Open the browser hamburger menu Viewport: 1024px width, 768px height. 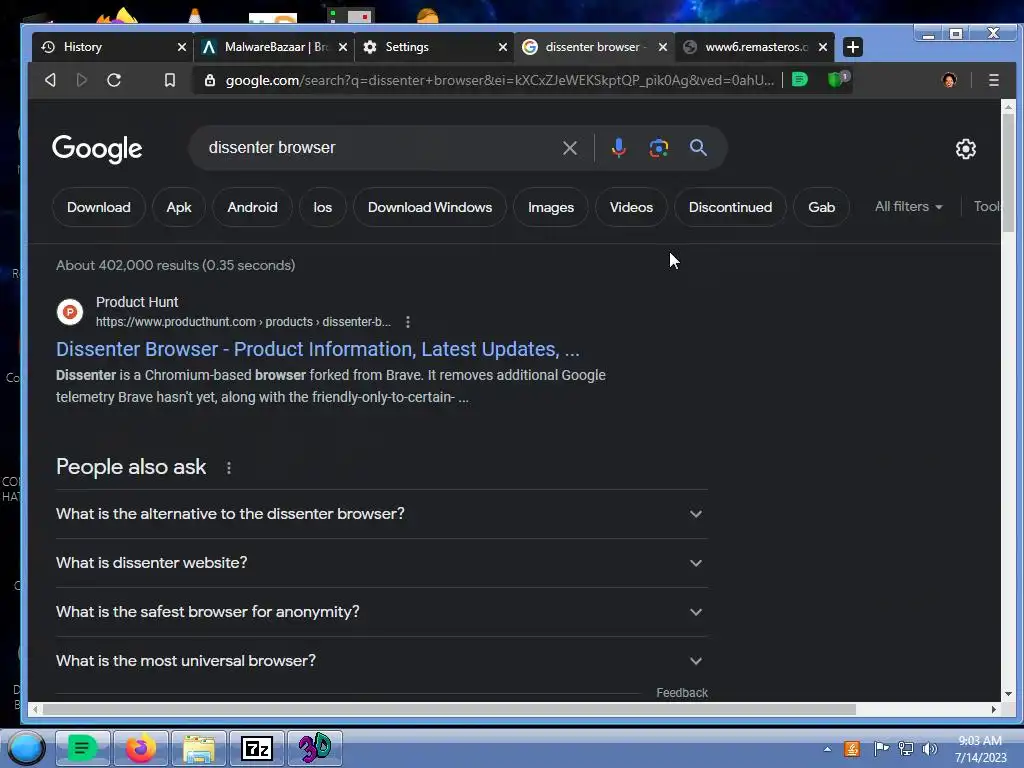[993, 80]
